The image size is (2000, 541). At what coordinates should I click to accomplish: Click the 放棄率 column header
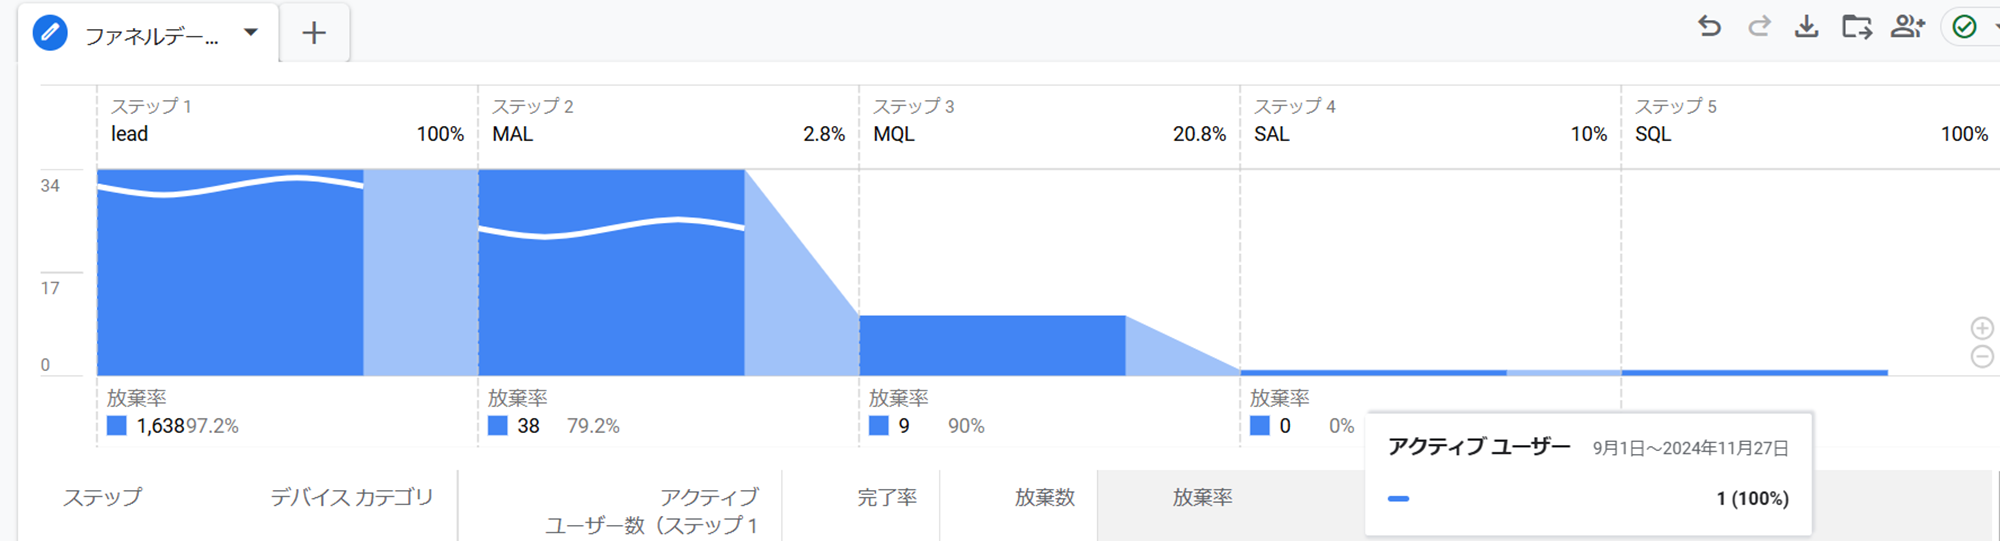pos(1202,497)
